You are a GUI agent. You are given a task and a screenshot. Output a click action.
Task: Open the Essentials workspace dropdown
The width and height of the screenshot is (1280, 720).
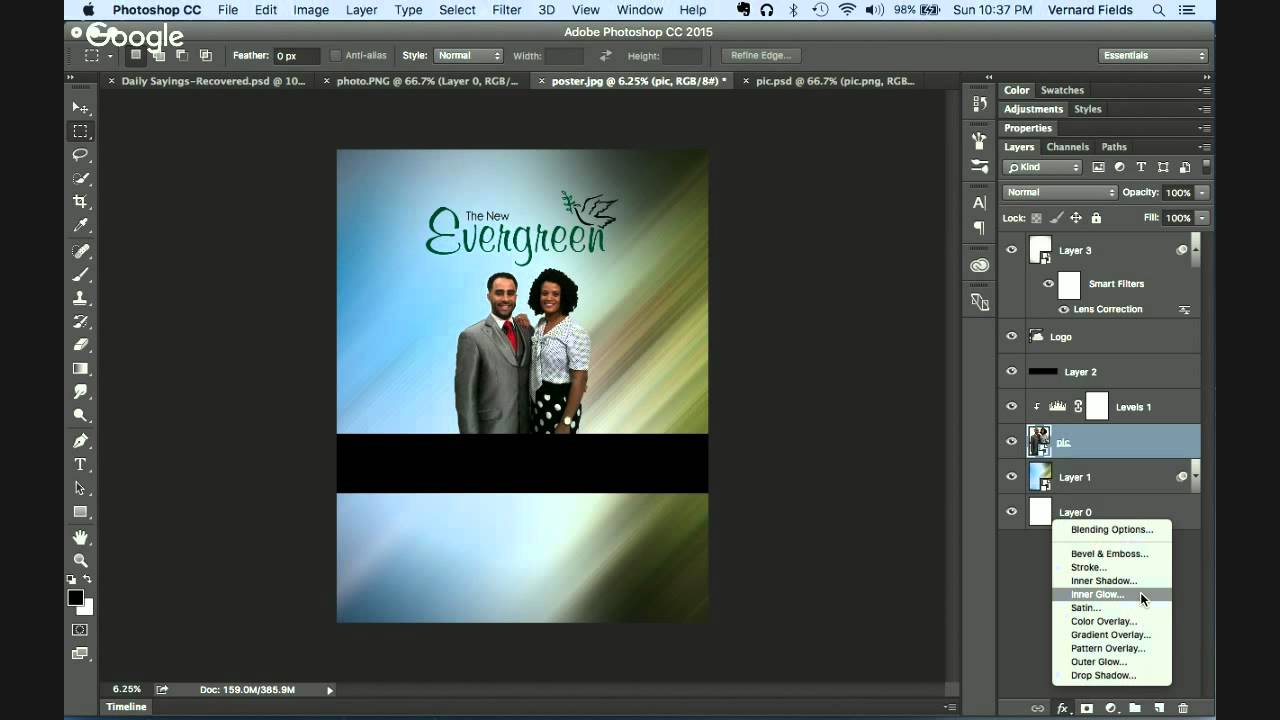(1153, 56)
